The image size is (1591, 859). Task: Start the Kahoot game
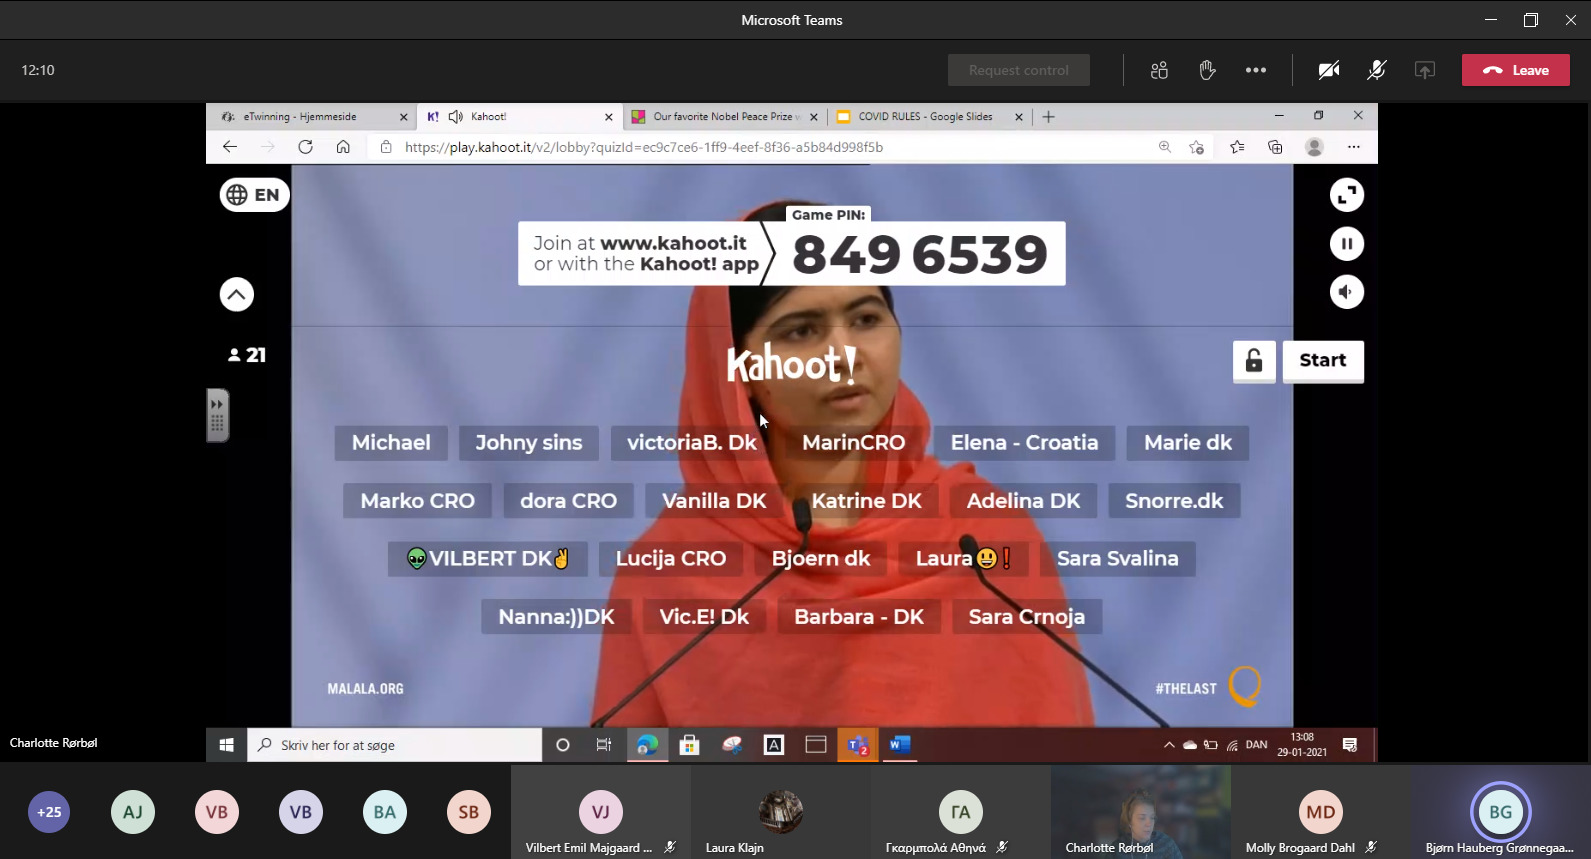coord(1323,361)
